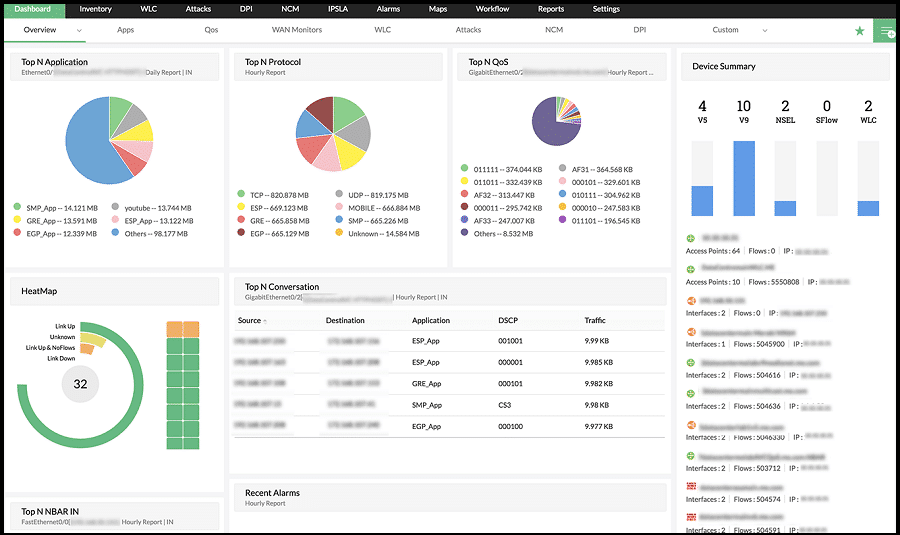This screenshot has width=900, height=535.
Task: Click the first orange device status icon
Action: 691,300
